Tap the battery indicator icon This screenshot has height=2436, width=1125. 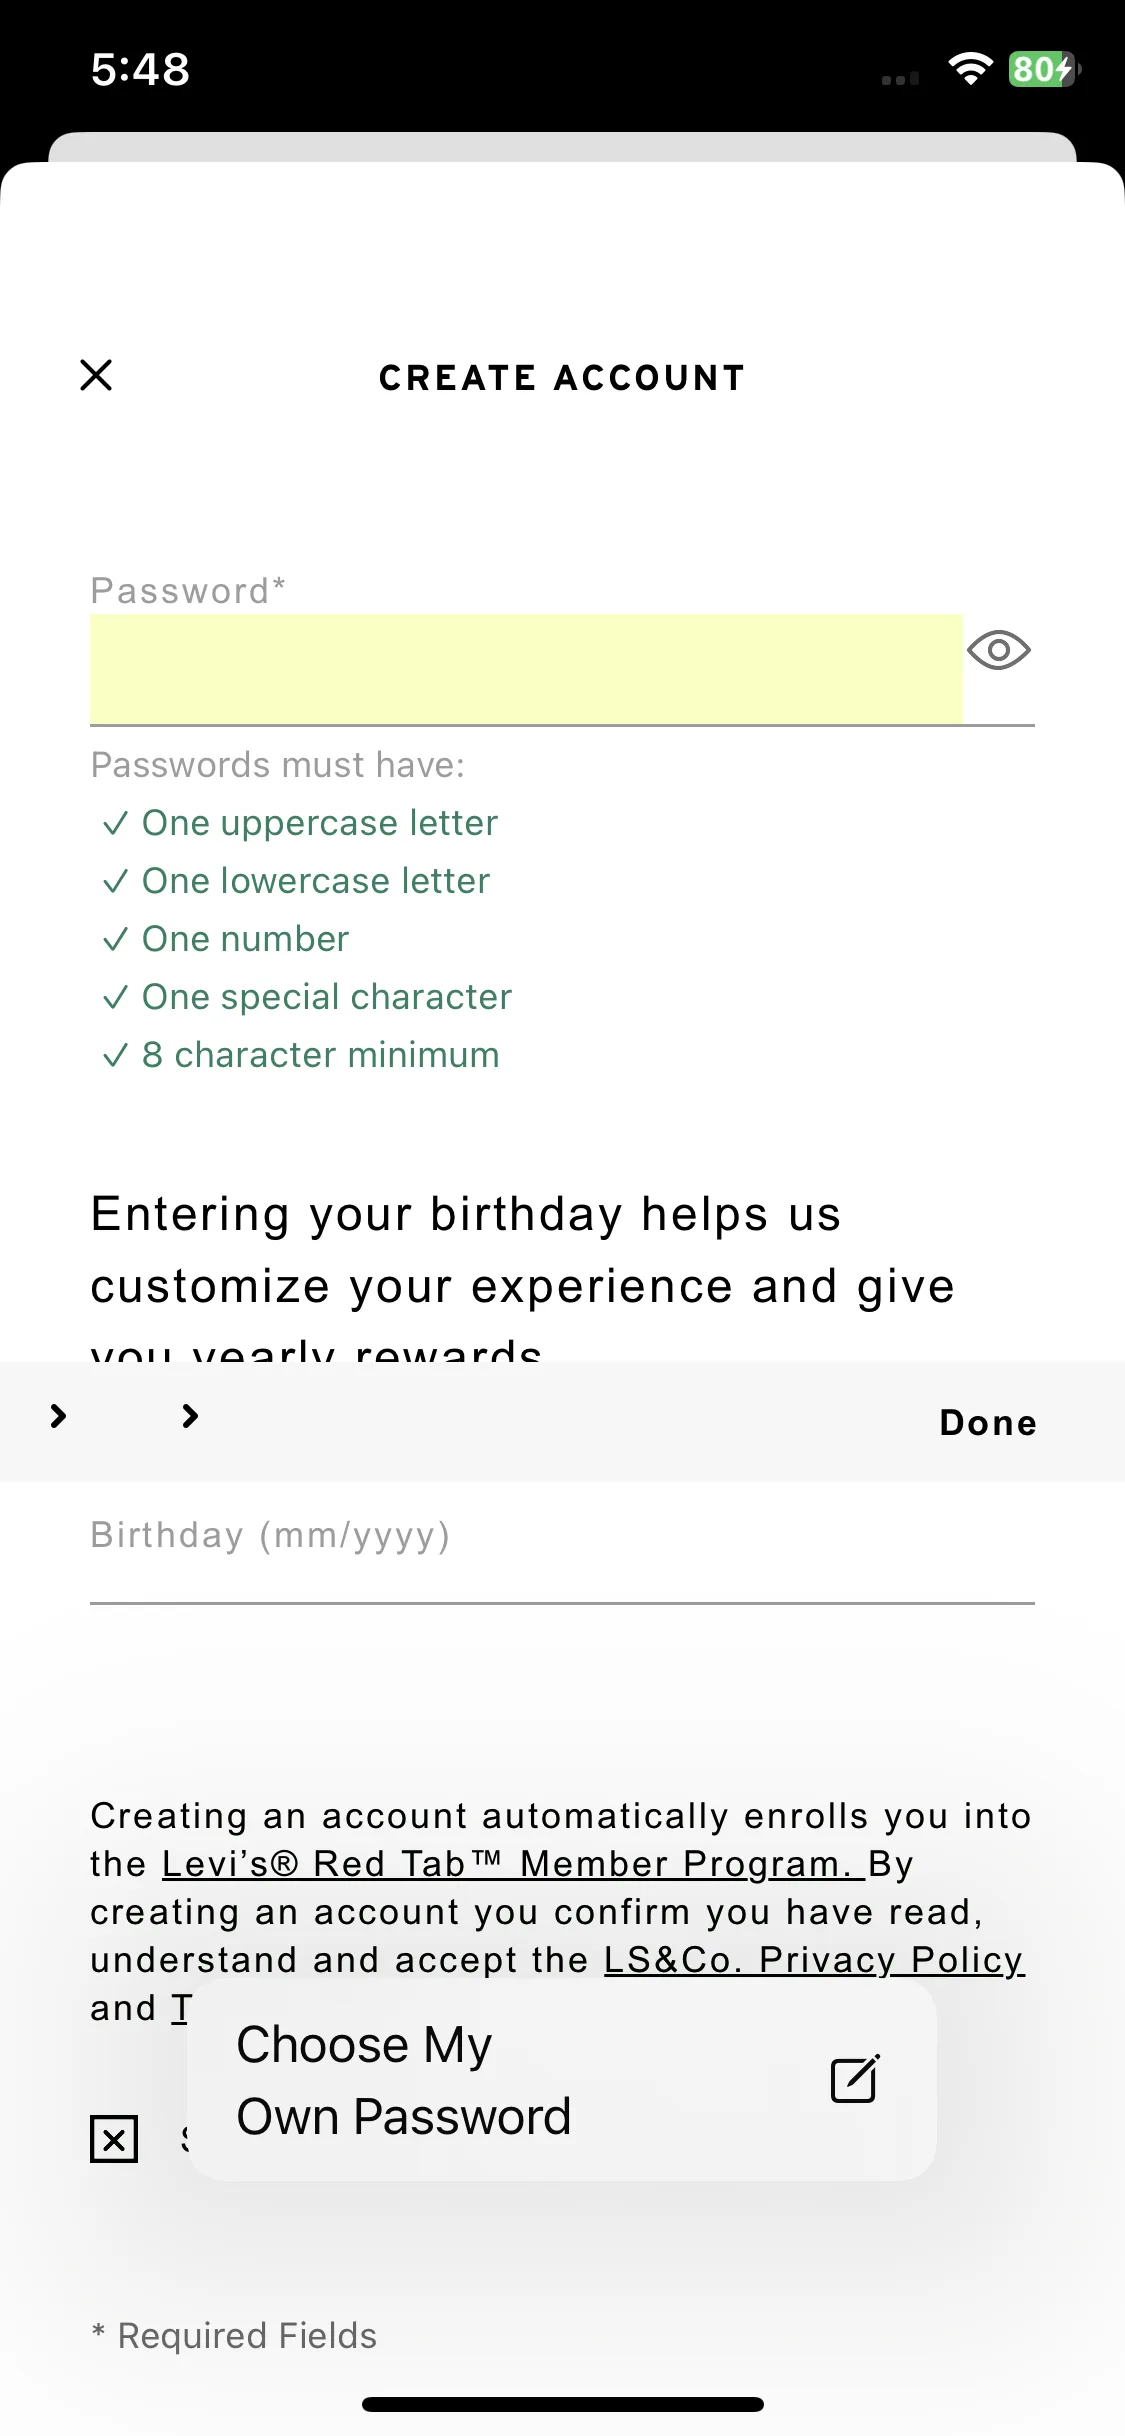[1044, 69]
